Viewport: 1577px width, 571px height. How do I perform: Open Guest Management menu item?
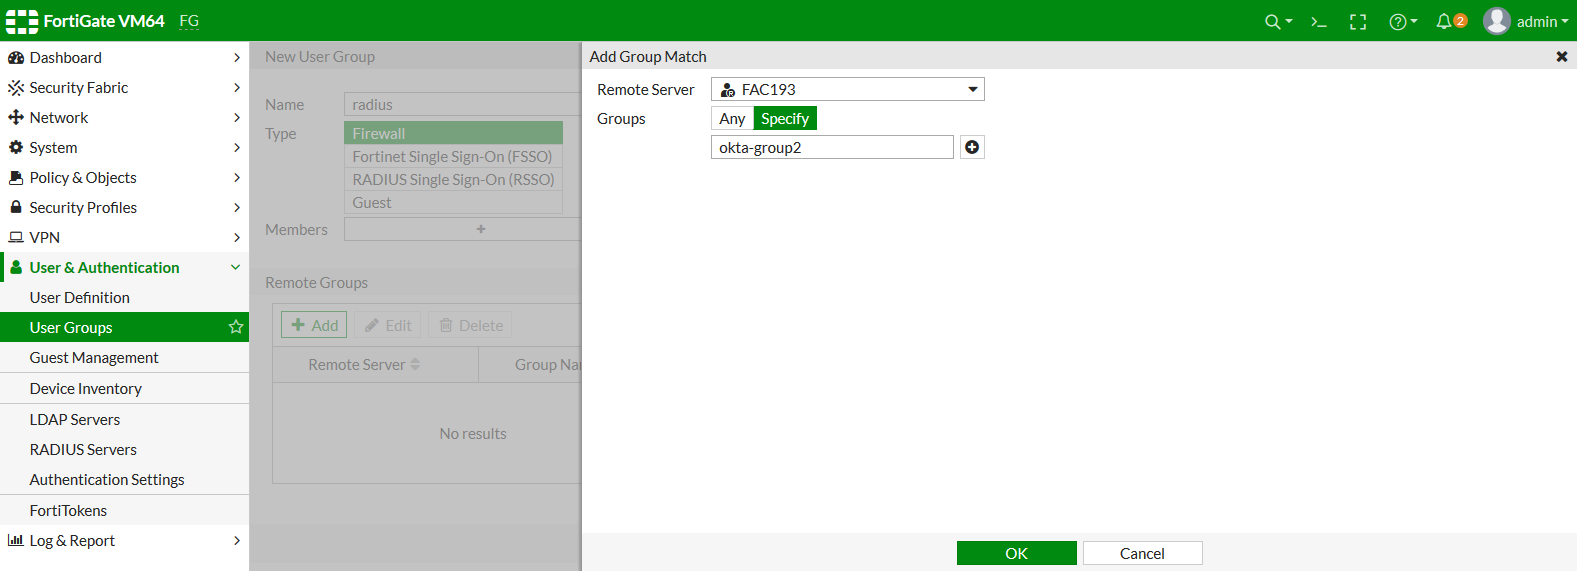(124, 358)
